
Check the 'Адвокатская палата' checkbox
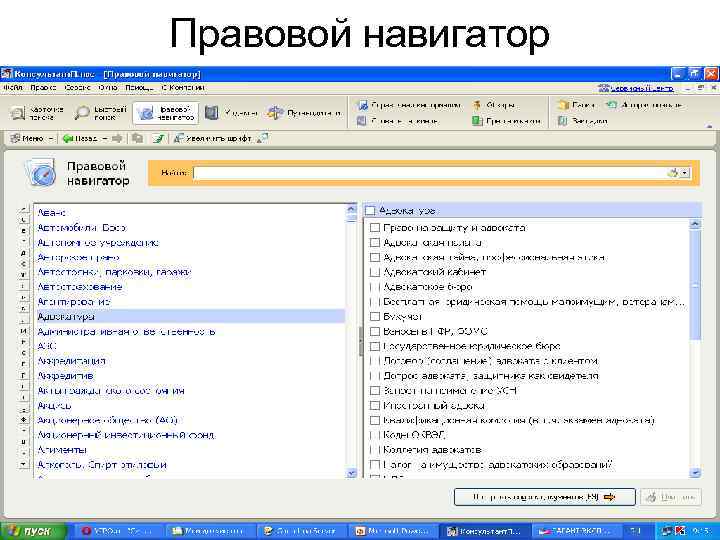tap(375, 242)
